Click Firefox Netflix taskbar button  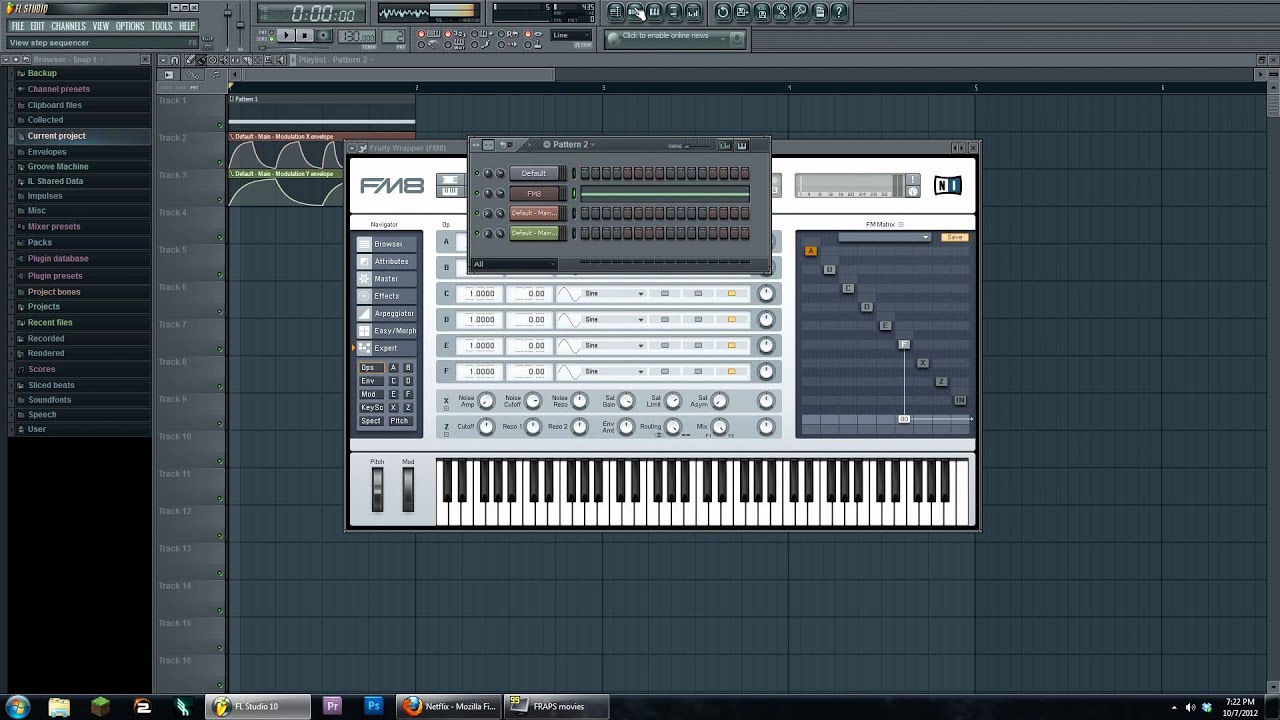pyautogui.click(x=450, y=706)
